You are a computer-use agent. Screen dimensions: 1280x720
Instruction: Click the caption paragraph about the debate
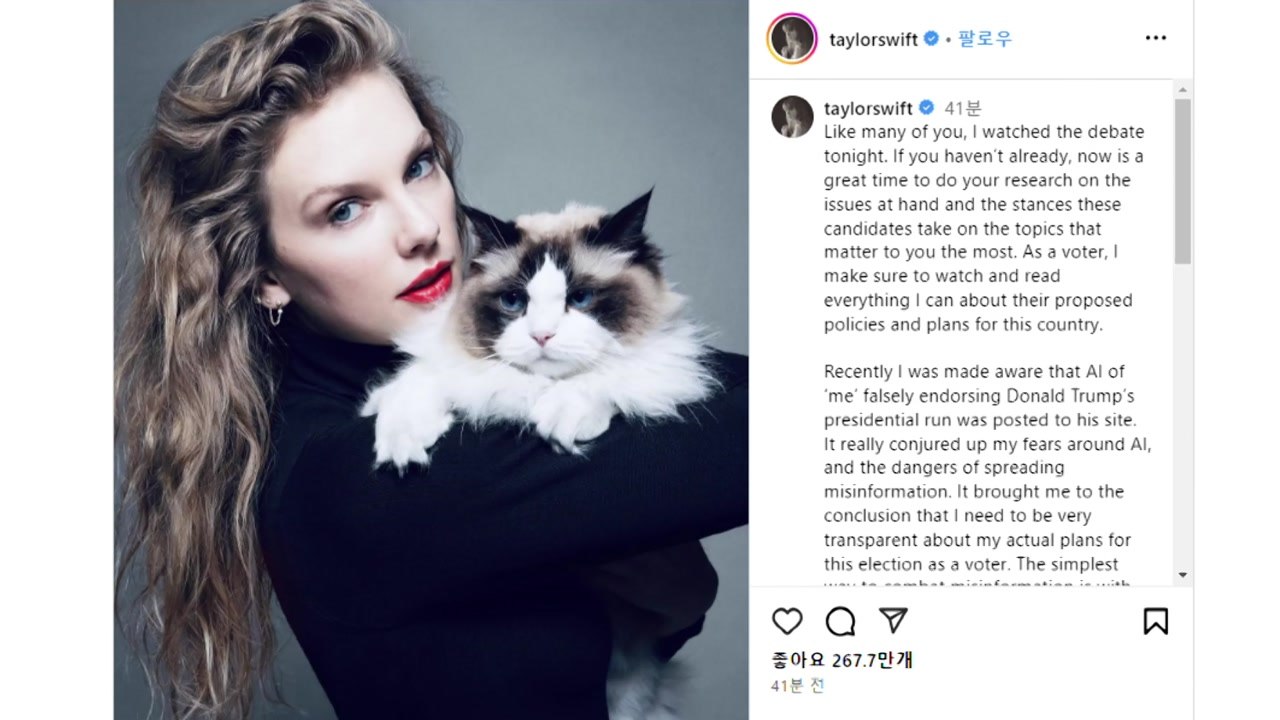point(984,228)
